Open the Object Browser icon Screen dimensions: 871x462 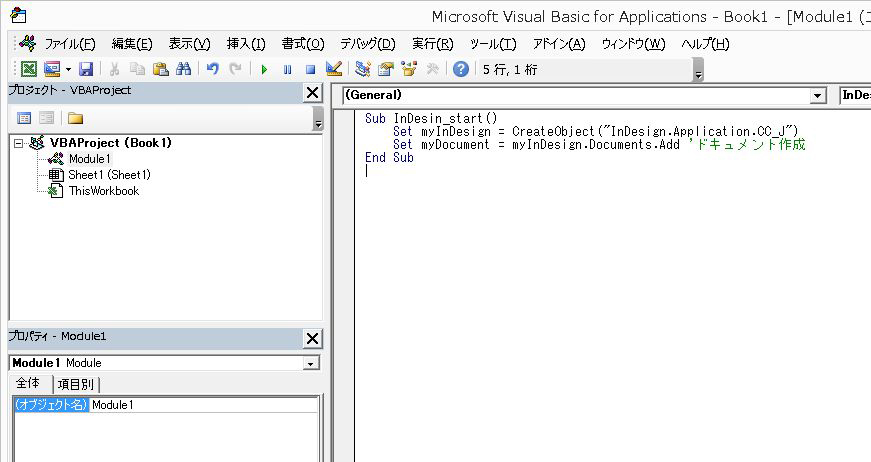click(409, 69)
